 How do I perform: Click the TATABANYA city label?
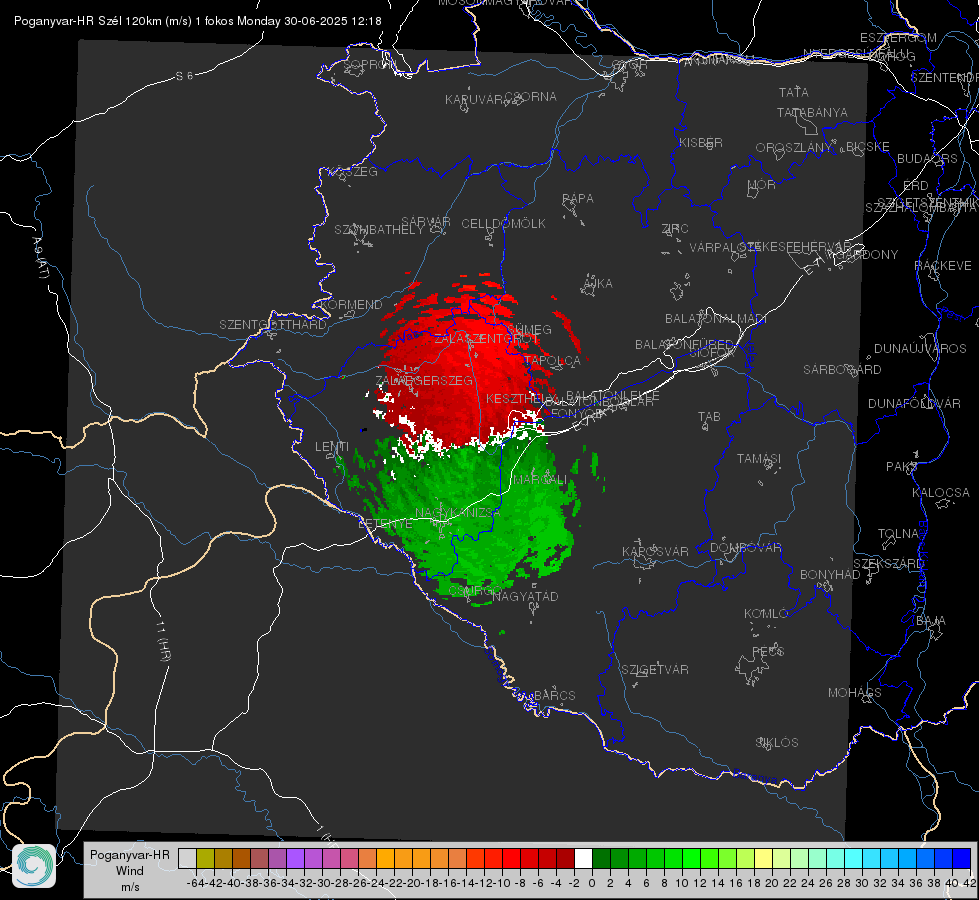pyautogui.click(x=812, y=112)
